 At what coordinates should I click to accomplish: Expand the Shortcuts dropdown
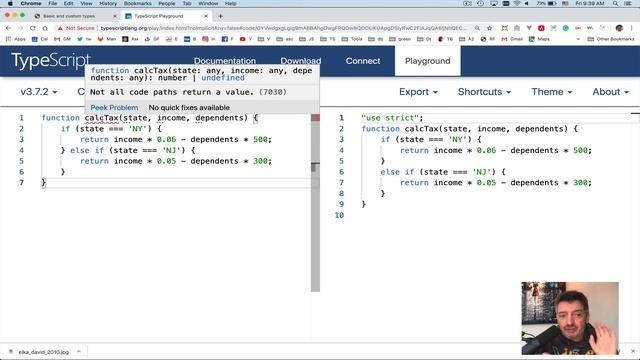(x=484, y=92)
